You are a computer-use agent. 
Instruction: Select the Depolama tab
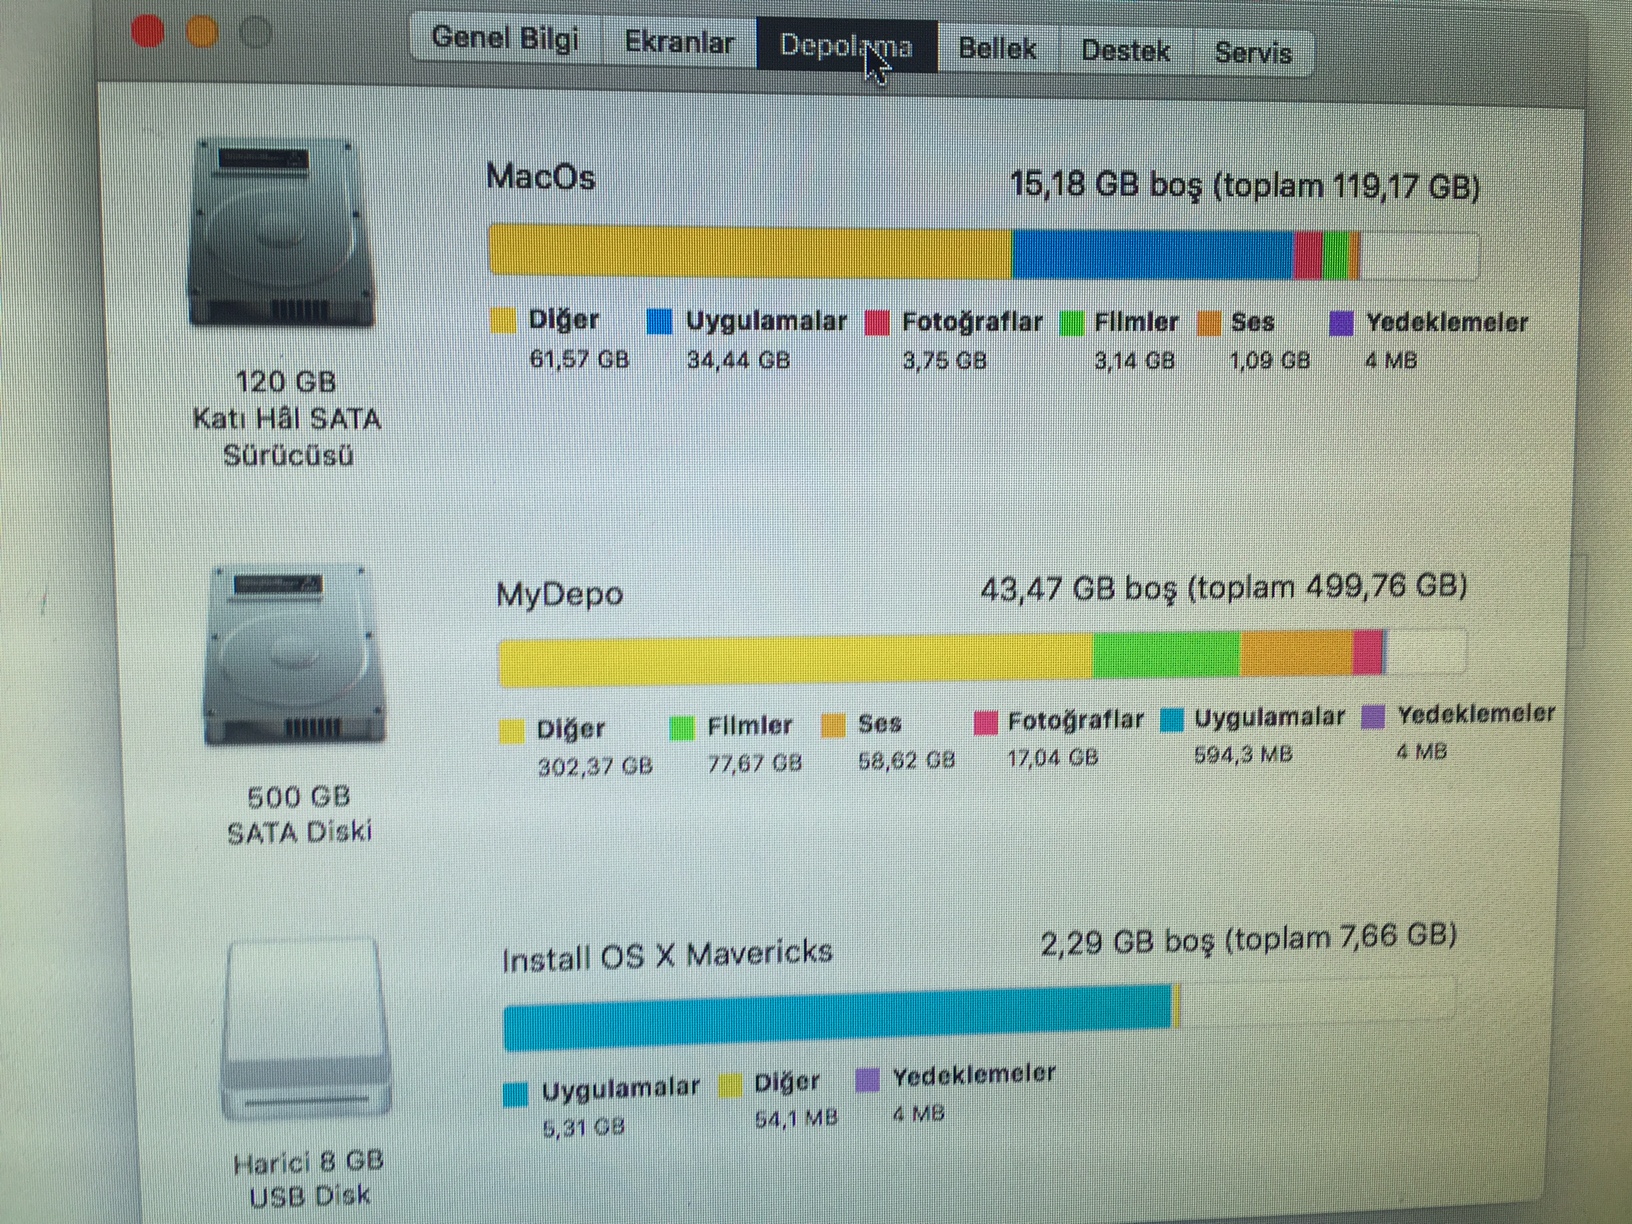846,46
